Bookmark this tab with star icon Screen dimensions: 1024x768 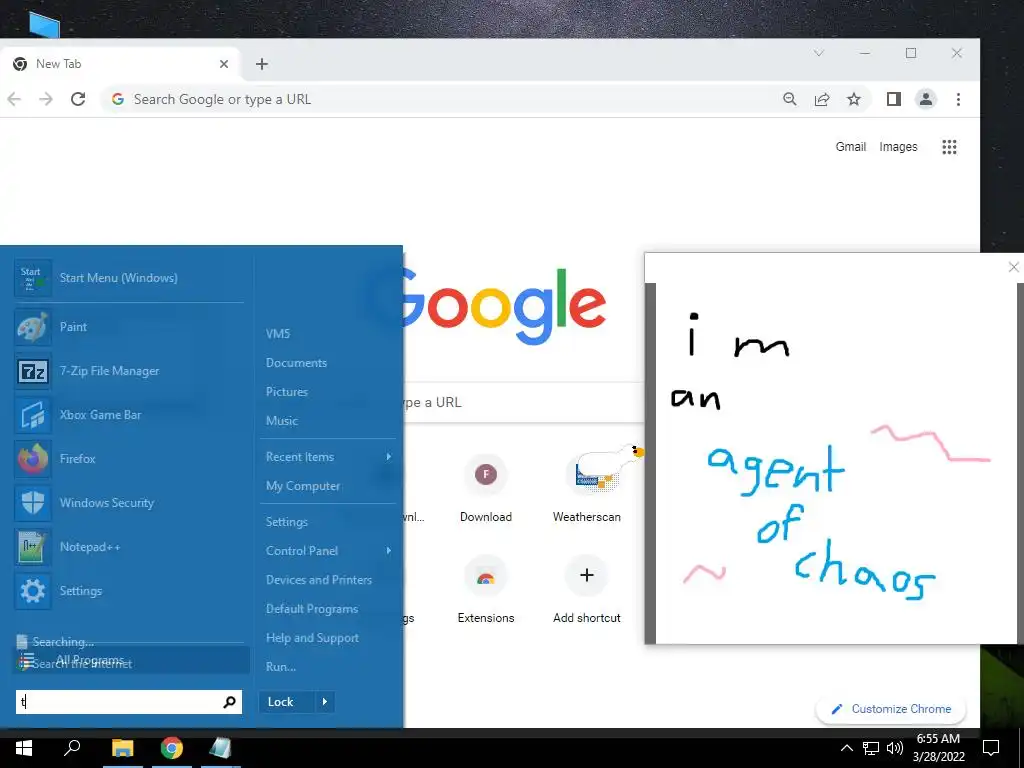854,99
